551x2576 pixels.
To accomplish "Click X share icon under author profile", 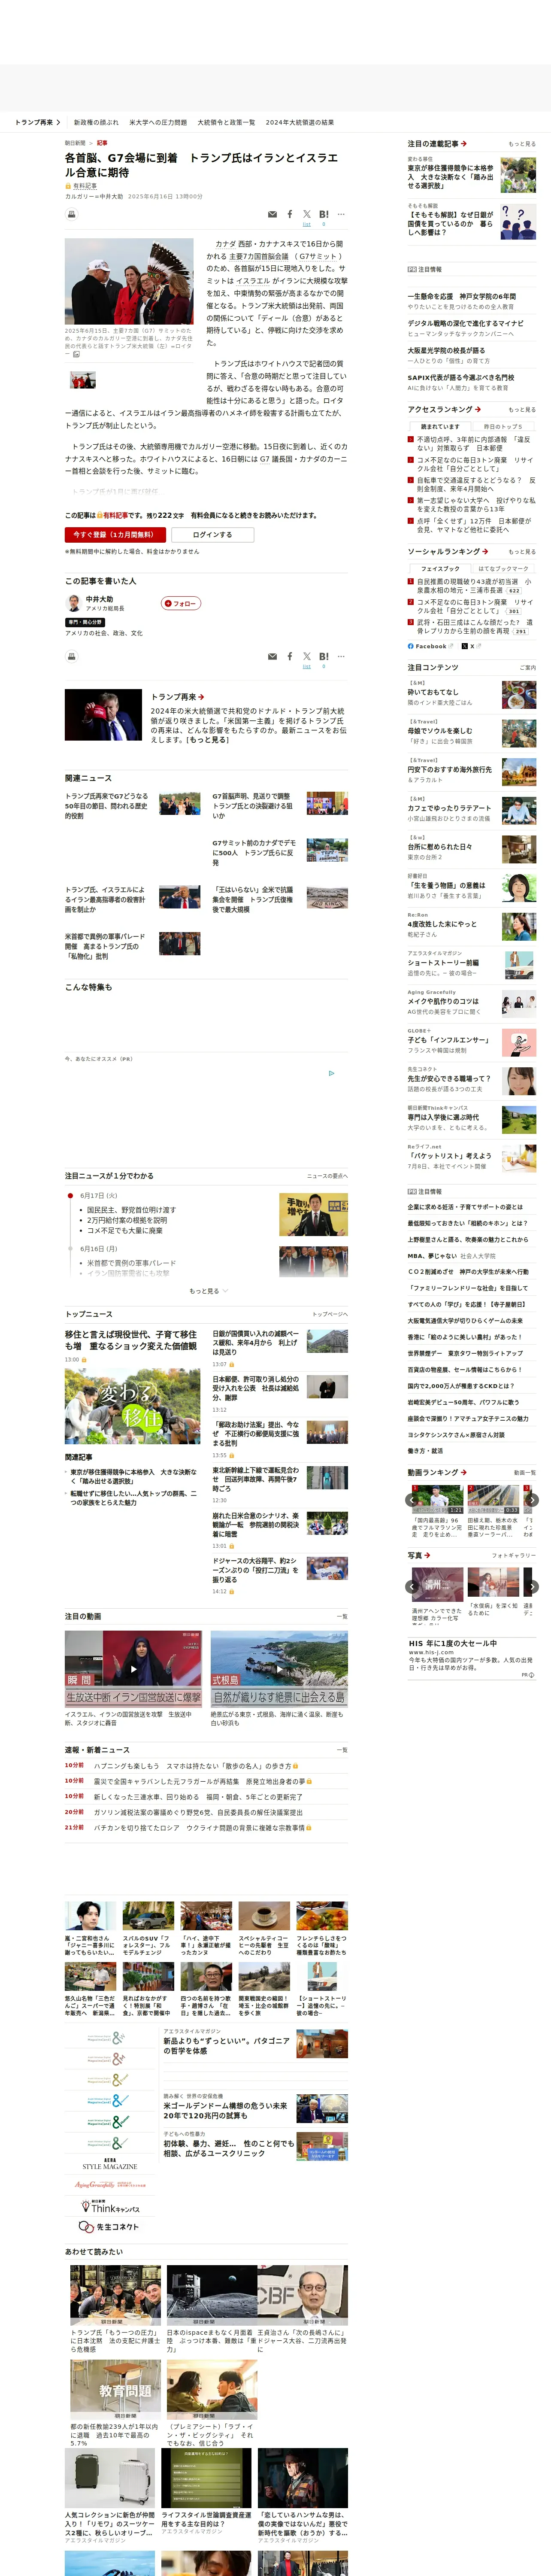I will [307, 656].
